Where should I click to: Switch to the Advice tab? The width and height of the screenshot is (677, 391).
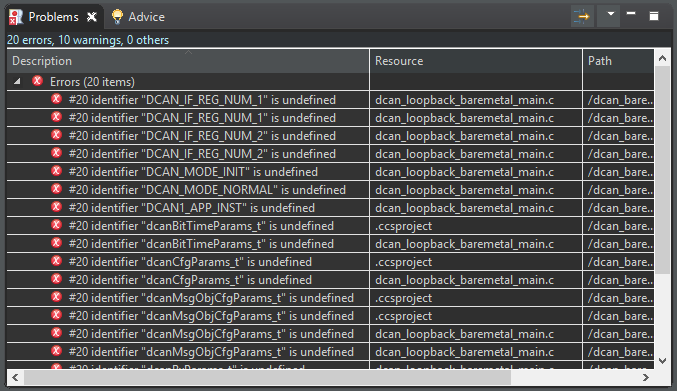pos(138,17)
